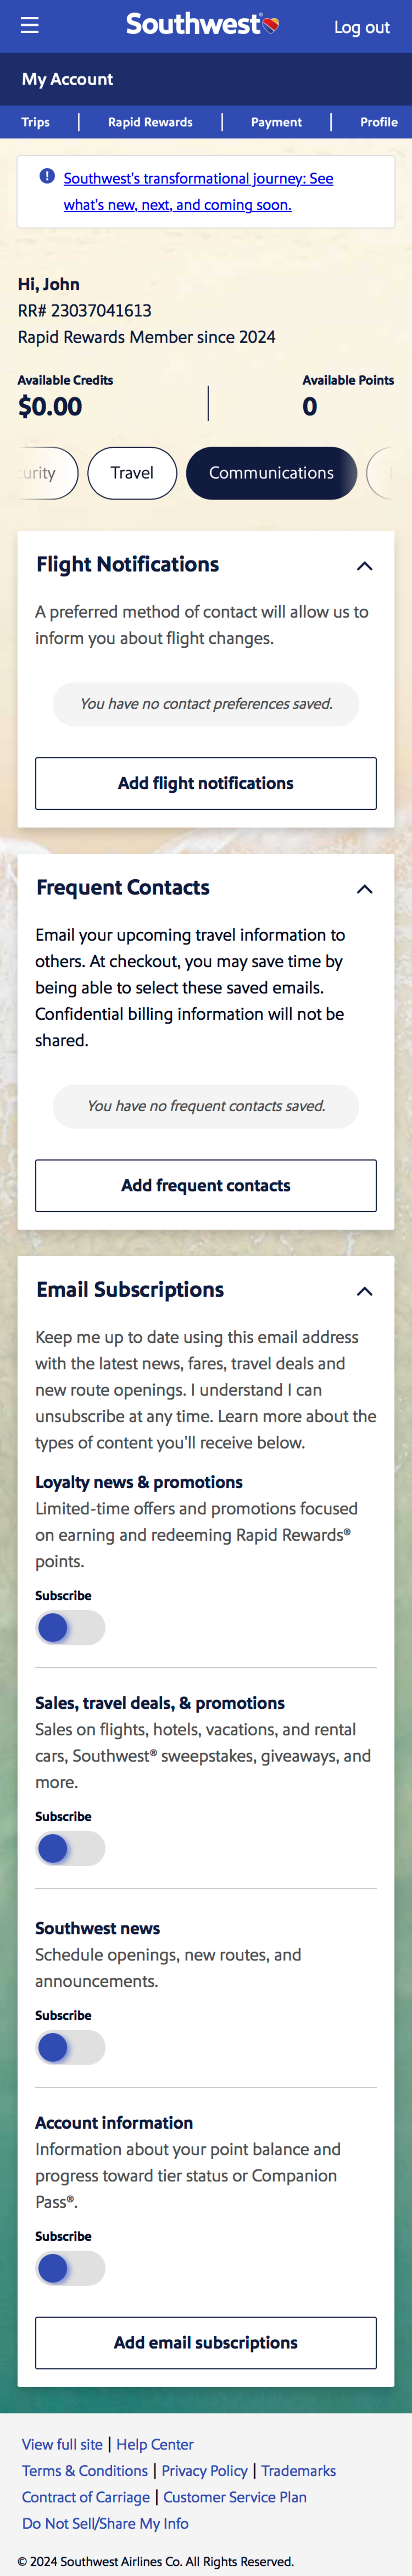Click Add frequent contacts
Image resolution: width=412 pixels, height=2576 pixels.
click(x=206, y=1186)
